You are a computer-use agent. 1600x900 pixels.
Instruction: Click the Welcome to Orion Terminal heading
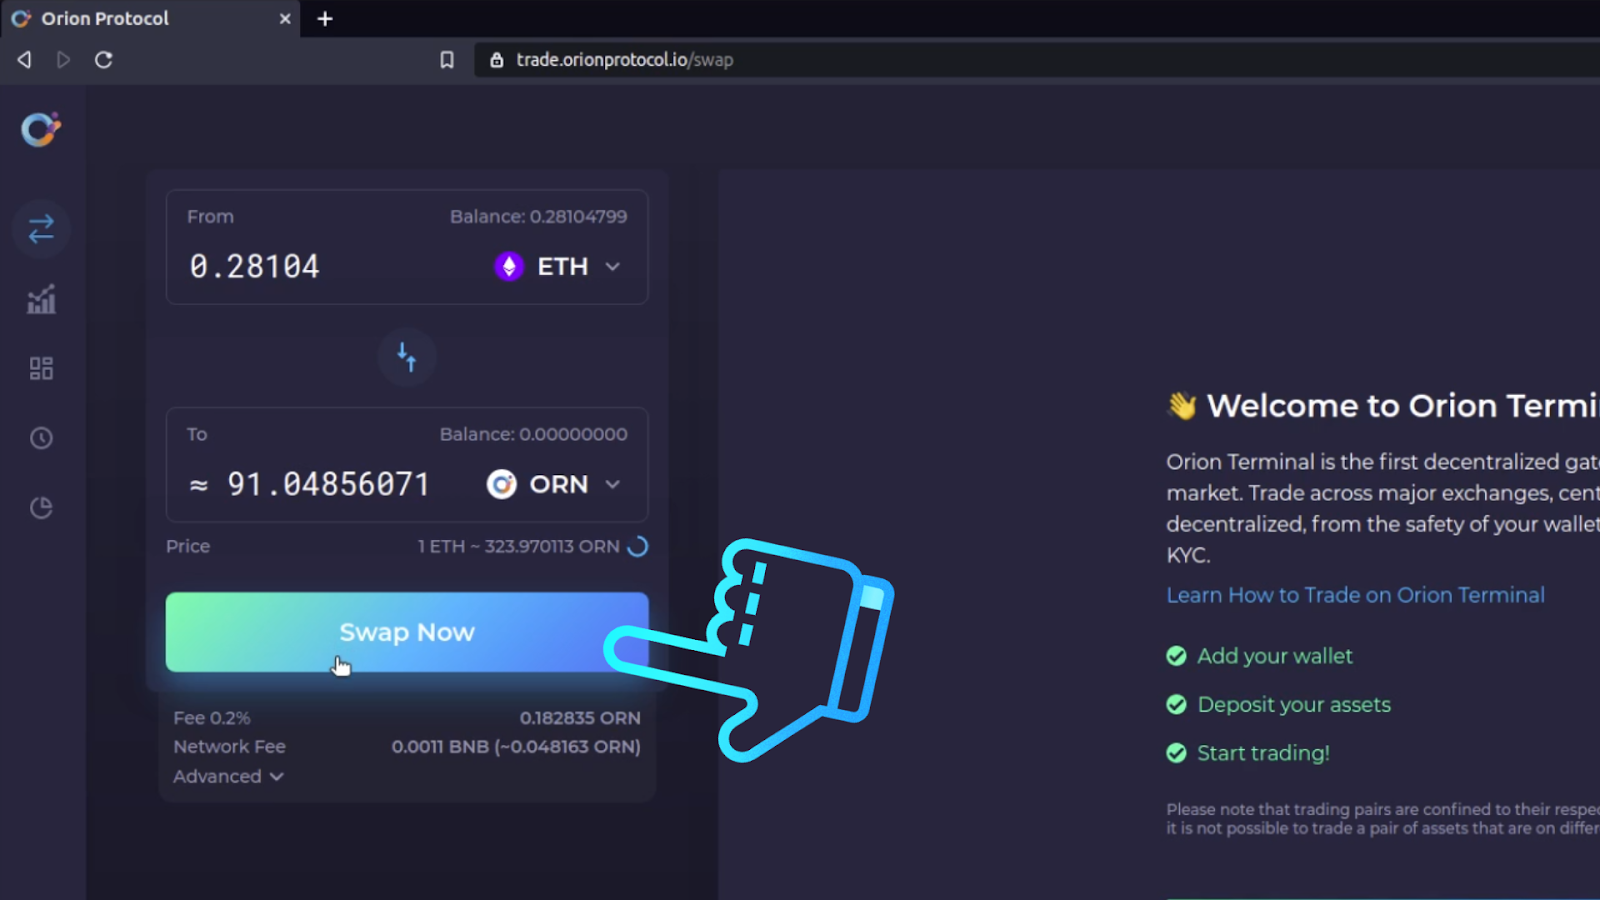(x=1403, y=406)
